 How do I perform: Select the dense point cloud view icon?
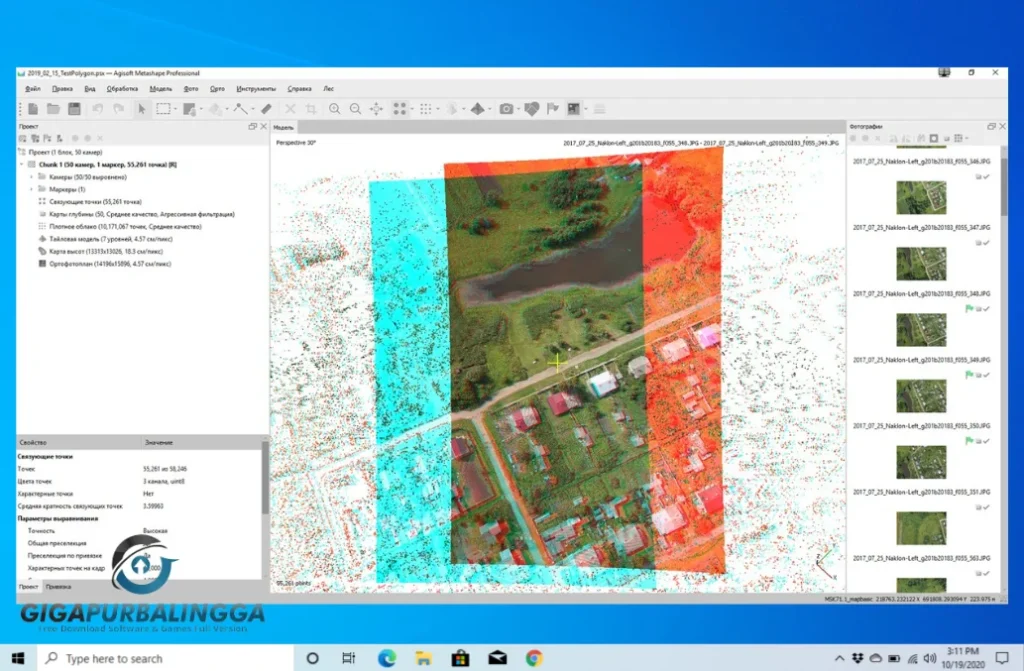tap(424, 108)
